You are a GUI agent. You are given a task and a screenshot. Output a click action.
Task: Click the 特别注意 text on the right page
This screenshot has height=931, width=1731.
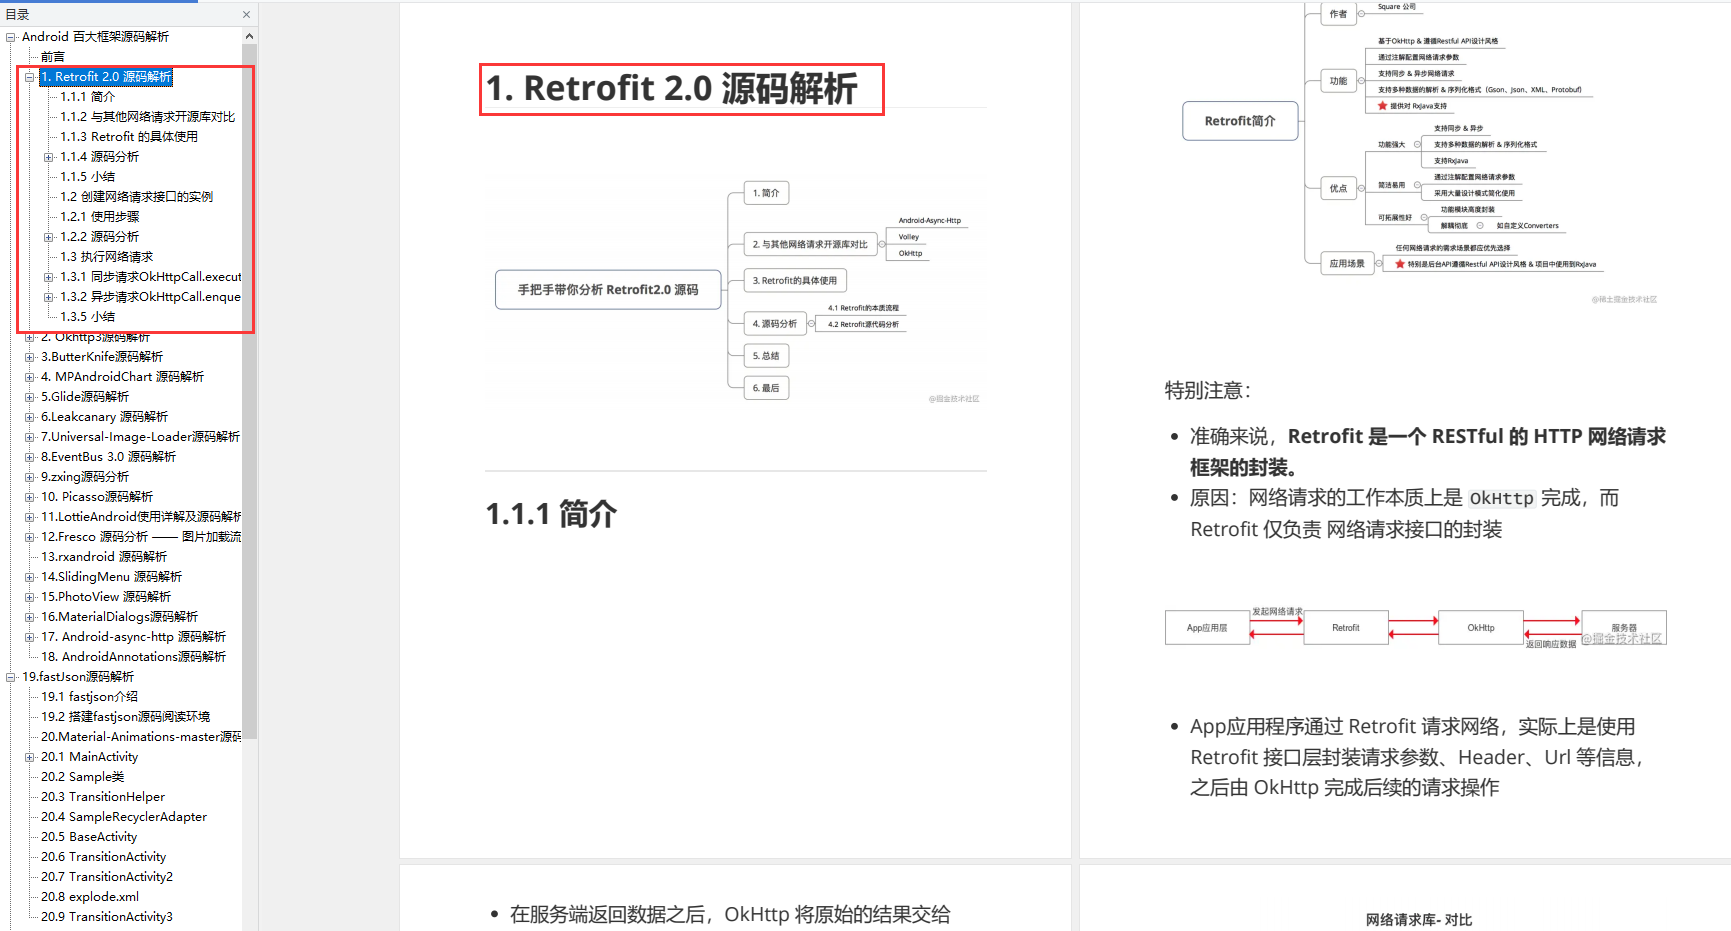pos(1208,391)
